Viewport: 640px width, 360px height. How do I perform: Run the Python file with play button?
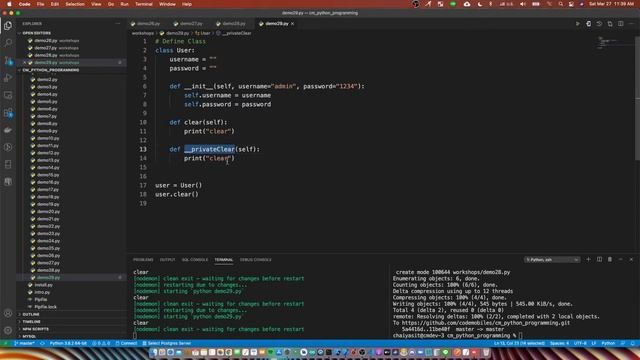click(578, 24)
